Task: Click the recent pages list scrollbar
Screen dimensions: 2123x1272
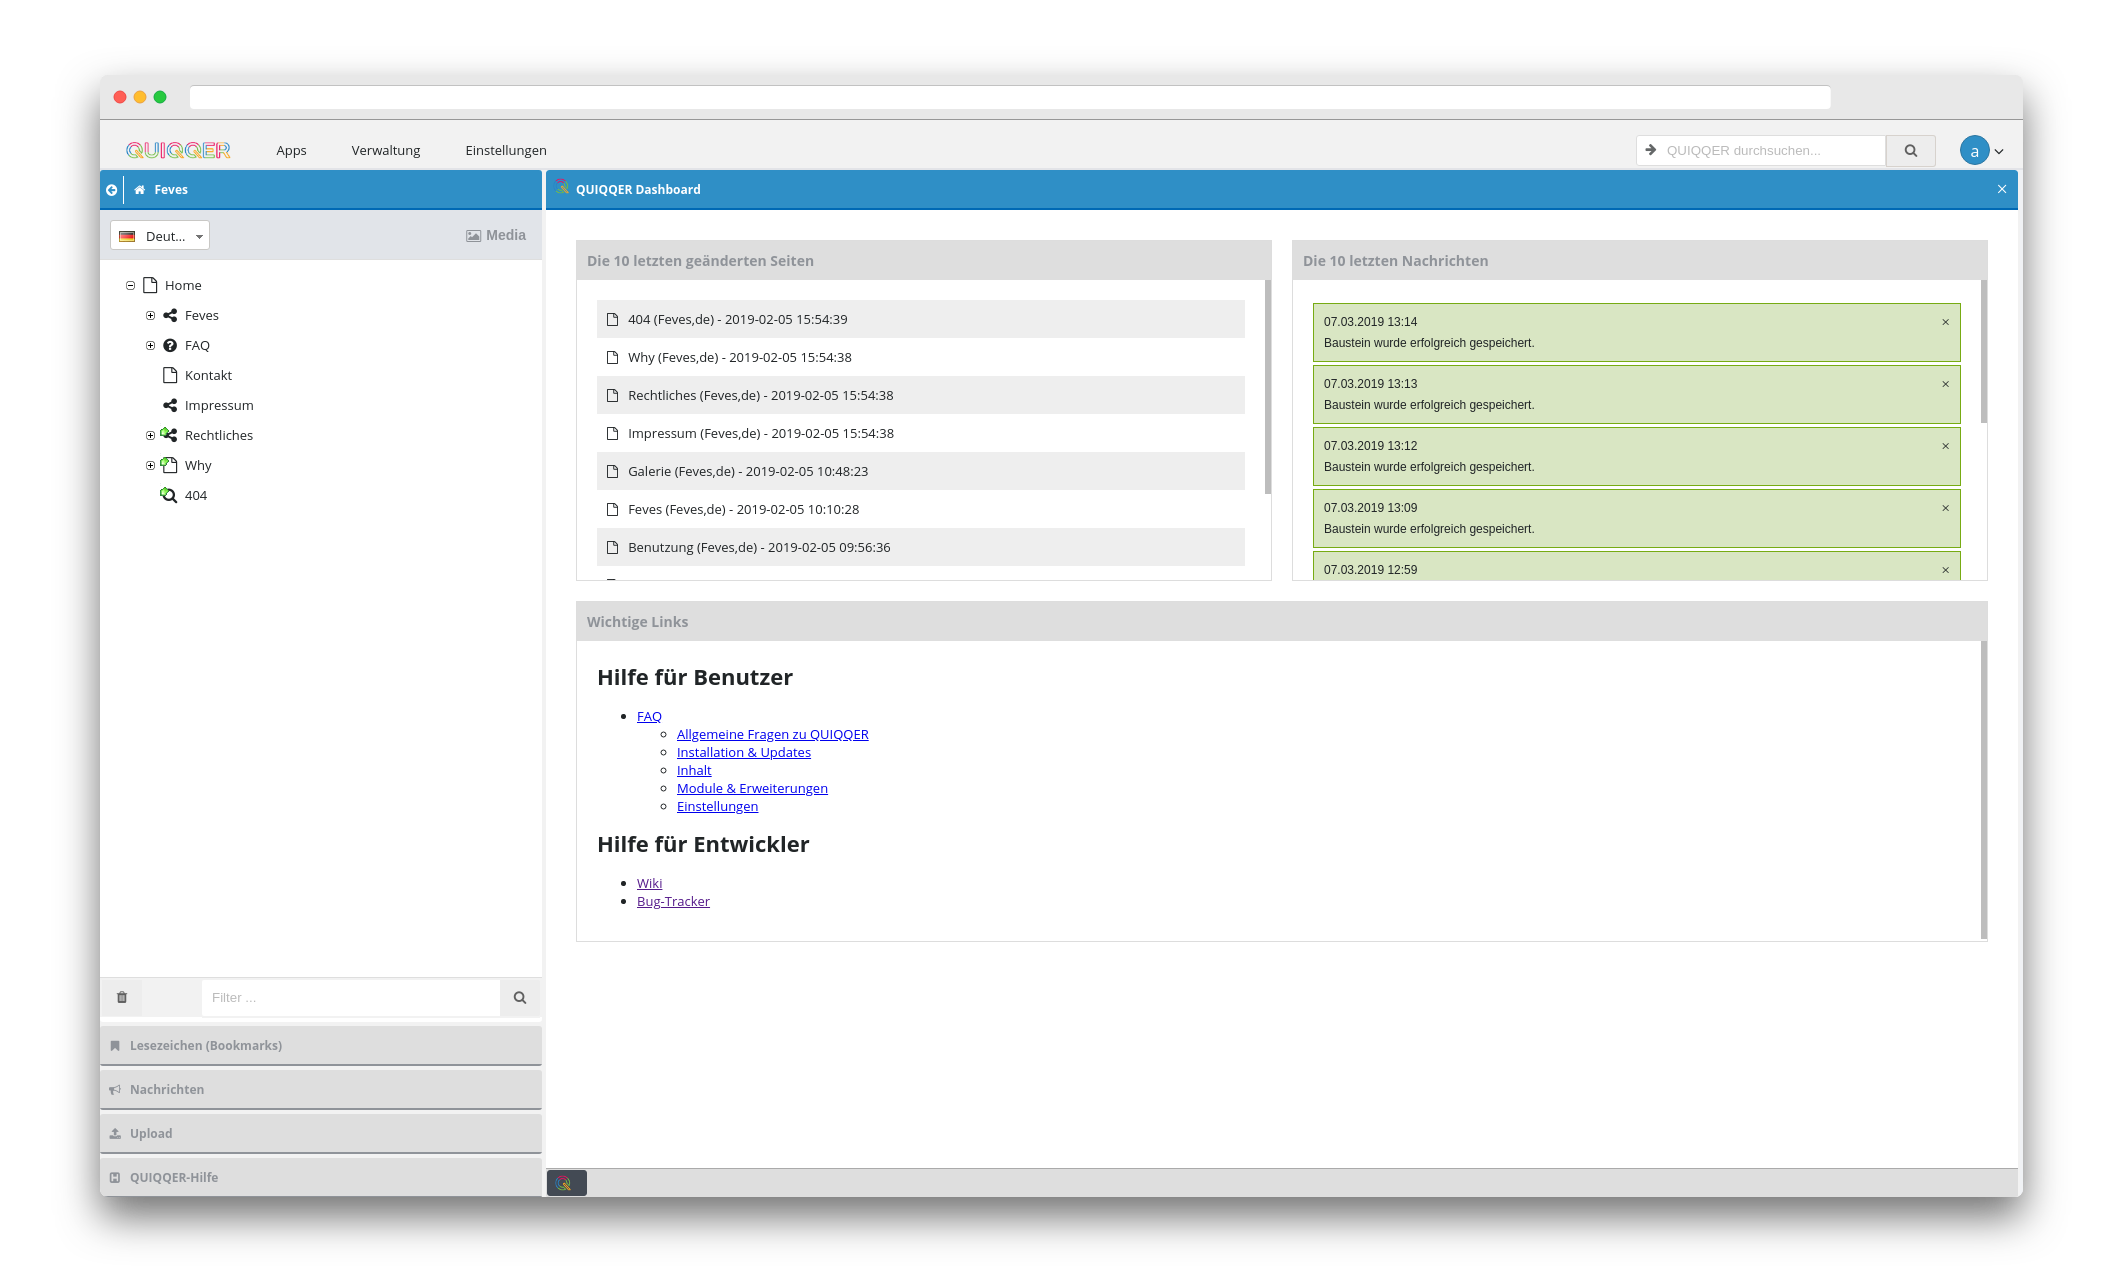Action: point(1268,387)
